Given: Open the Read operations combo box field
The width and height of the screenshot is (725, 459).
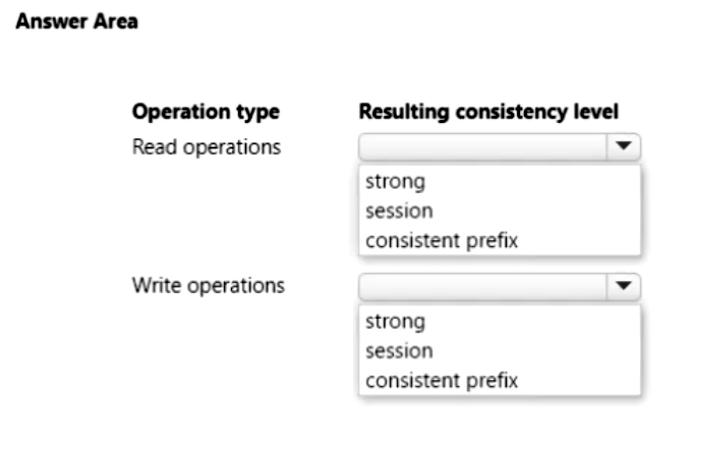Looking at the screenshot, I should pyautogui.click(x=499, y=147).
